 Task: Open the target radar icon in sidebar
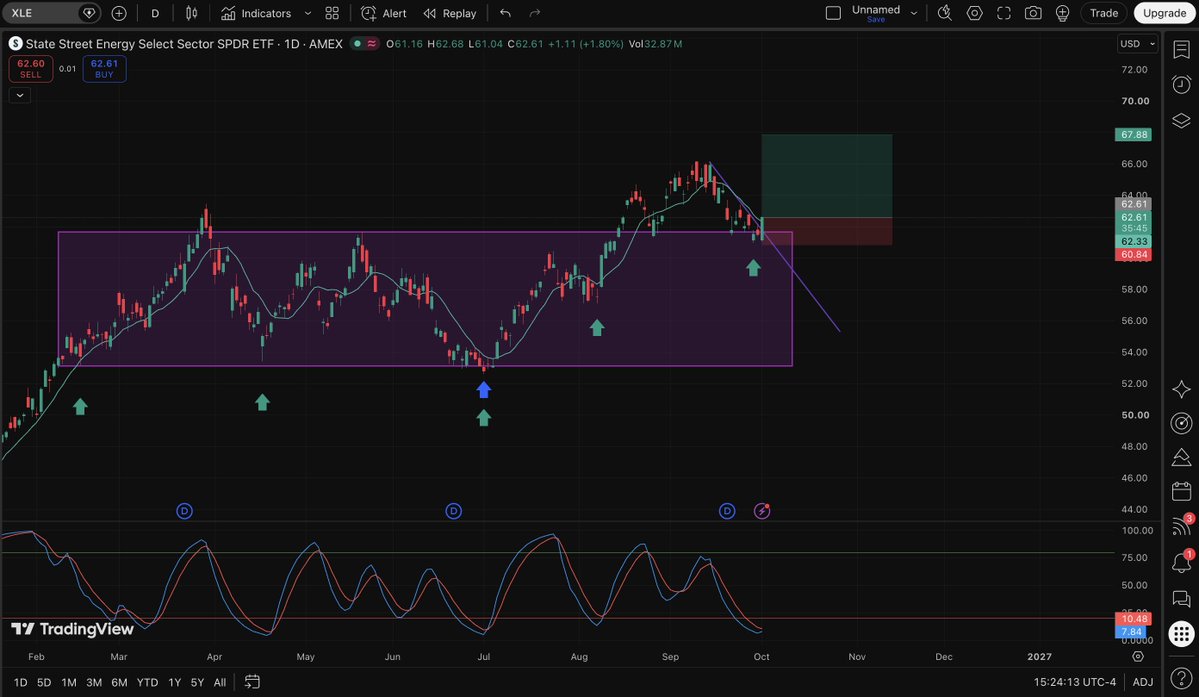1181,423
